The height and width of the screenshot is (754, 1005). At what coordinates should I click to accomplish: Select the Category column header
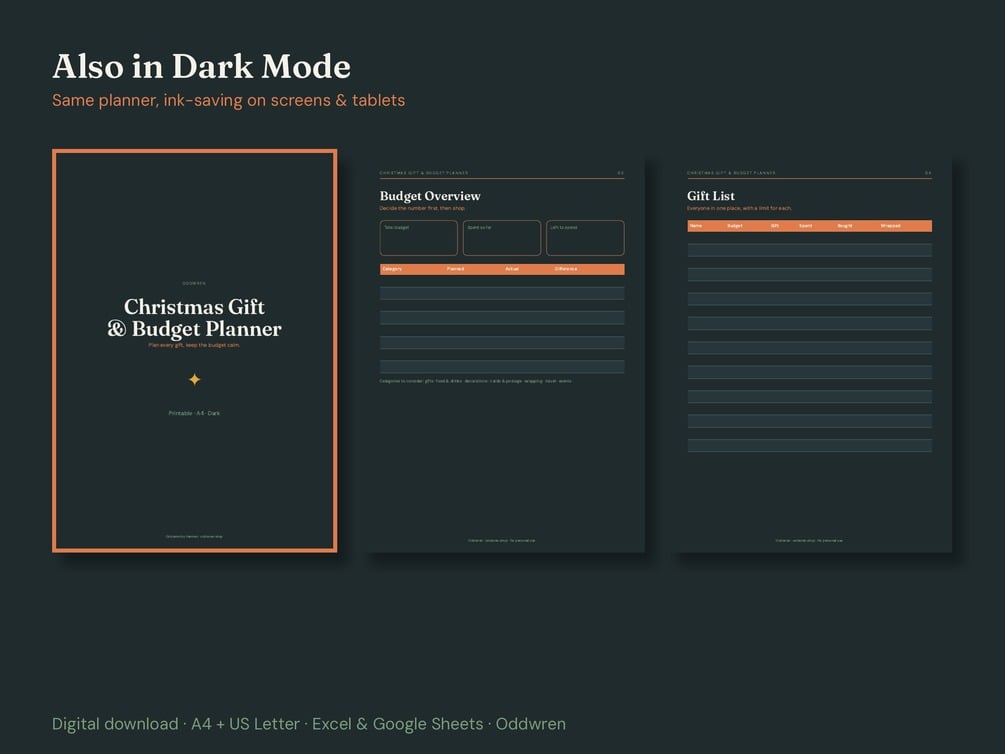[x=392, y=269]
